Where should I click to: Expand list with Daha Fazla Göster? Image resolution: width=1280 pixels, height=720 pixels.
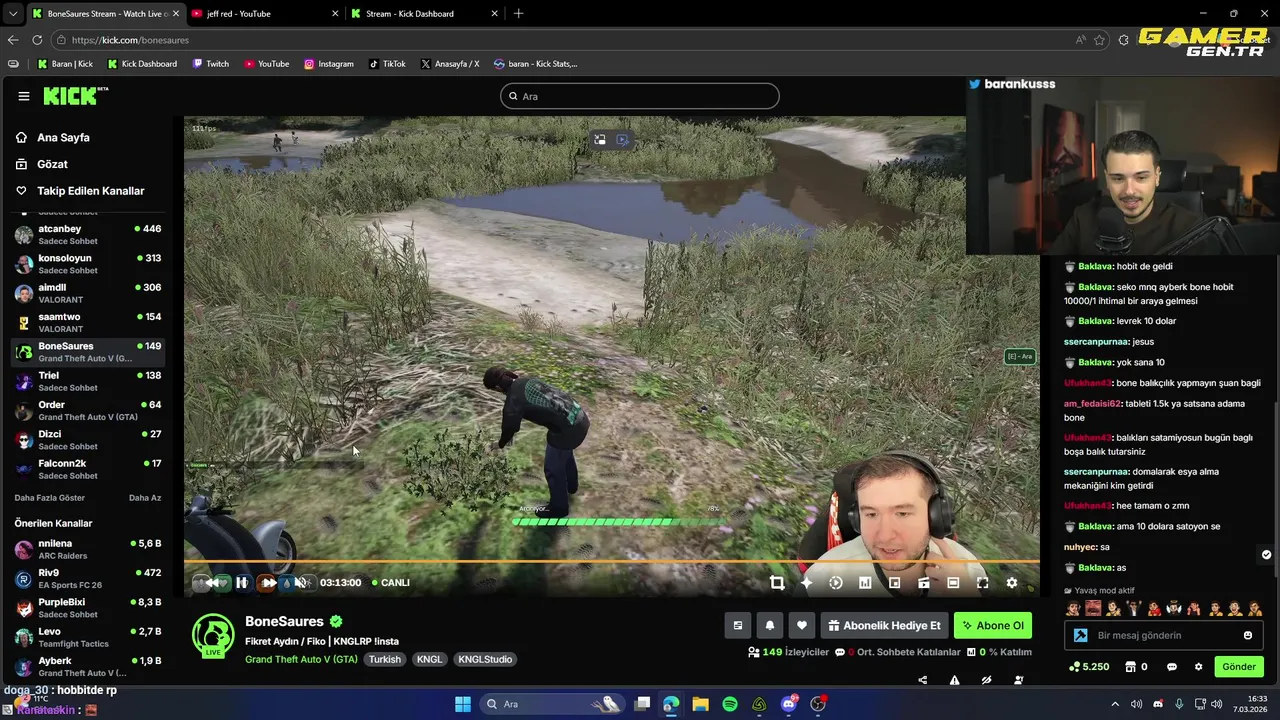pyautogui.click(x=50, y=498)
